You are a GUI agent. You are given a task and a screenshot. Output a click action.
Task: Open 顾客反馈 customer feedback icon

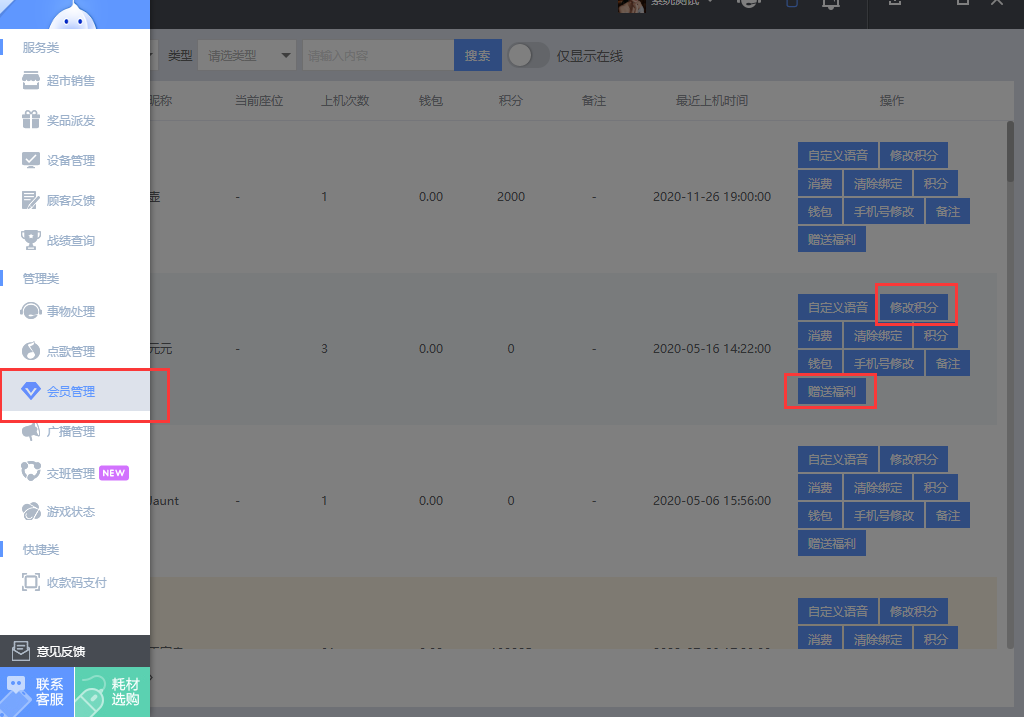(x=30, y=201)
